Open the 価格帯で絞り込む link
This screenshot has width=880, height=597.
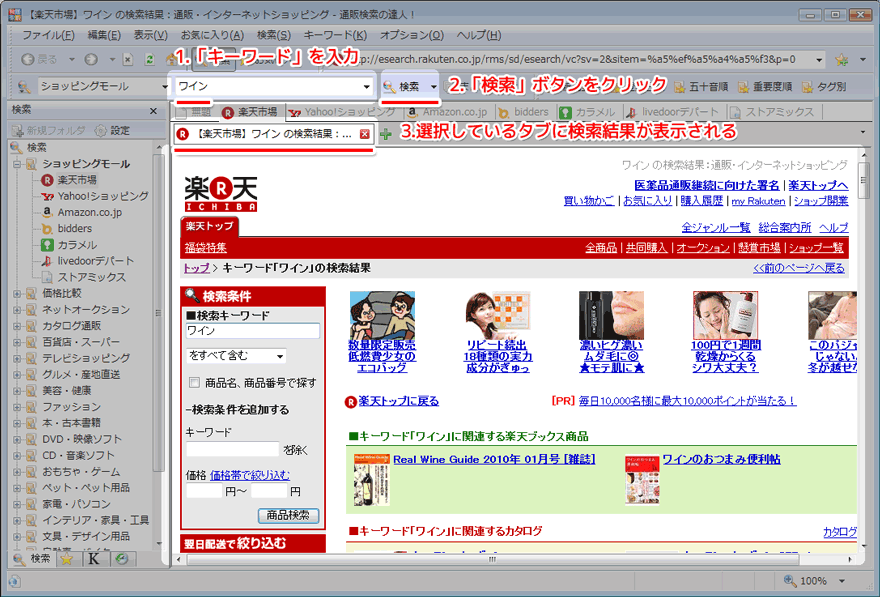coord(250,476)
